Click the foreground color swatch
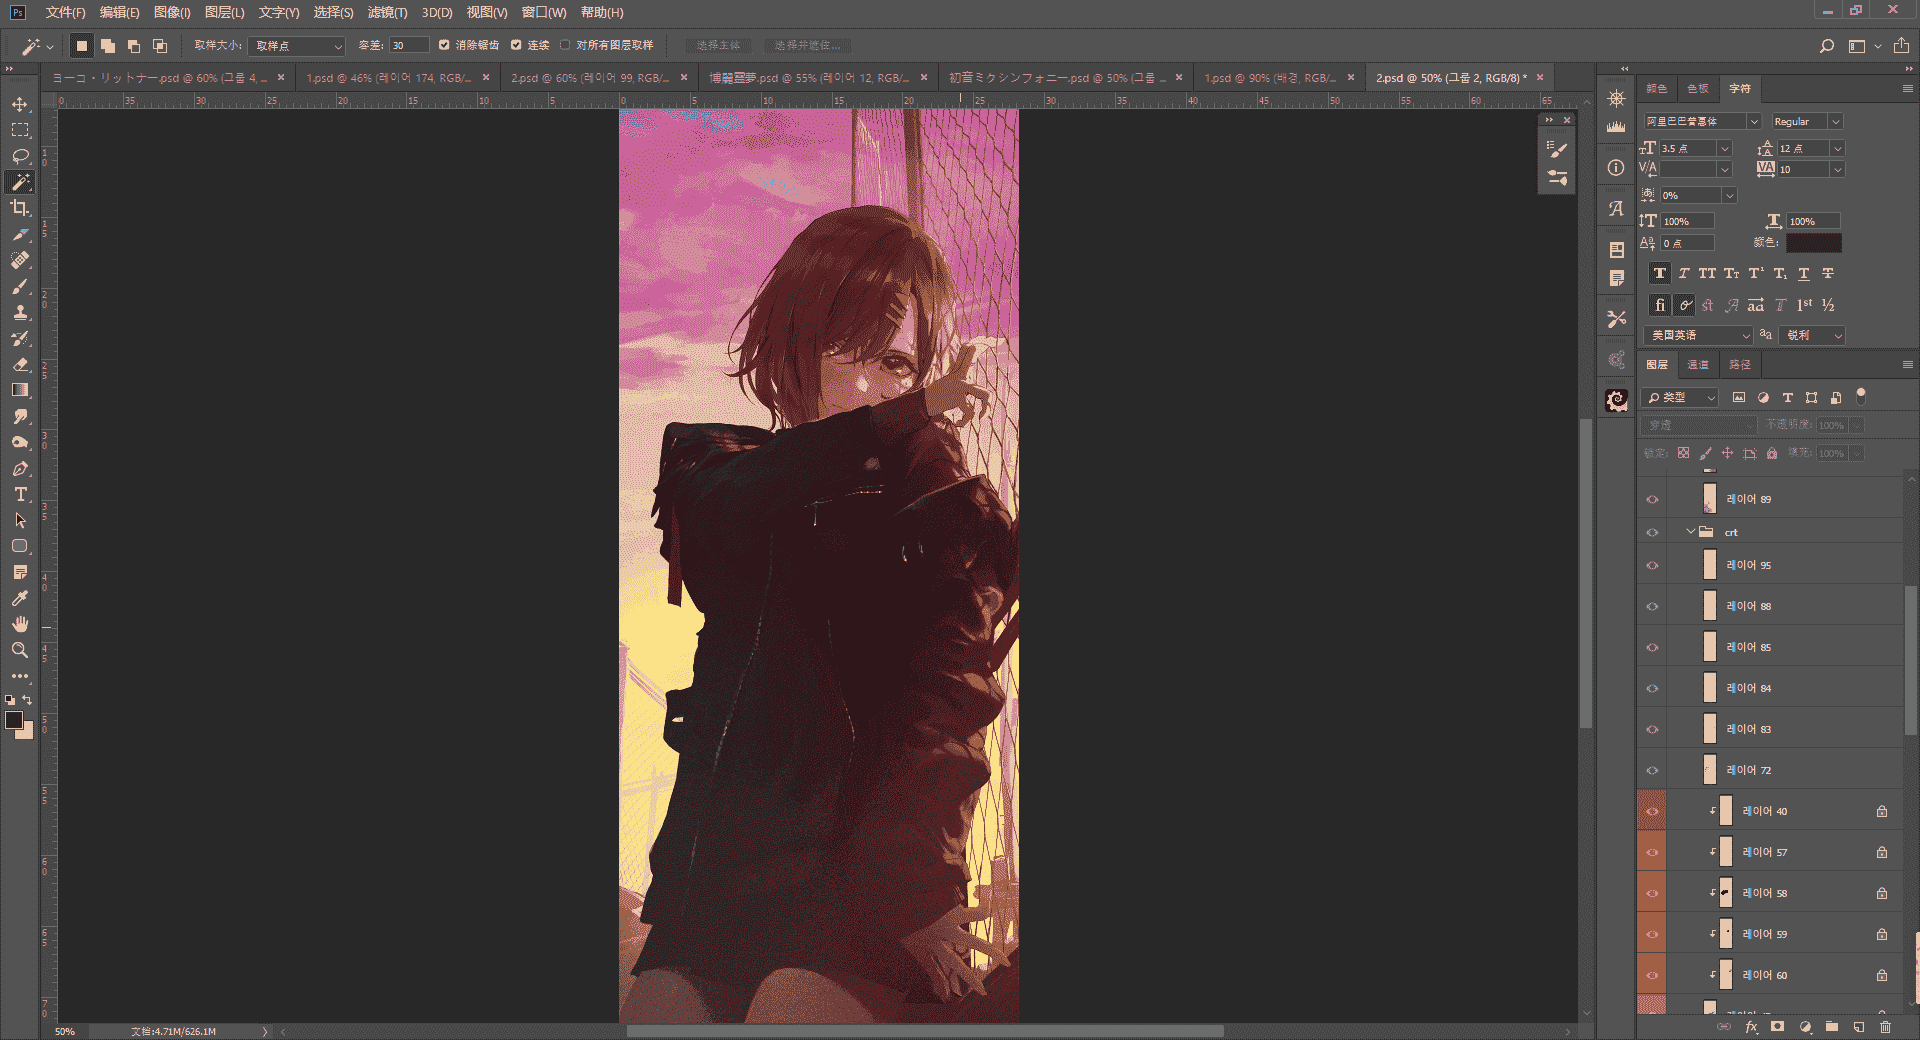The width and height of the screenshot is (1920, 1040). [14, 721]
